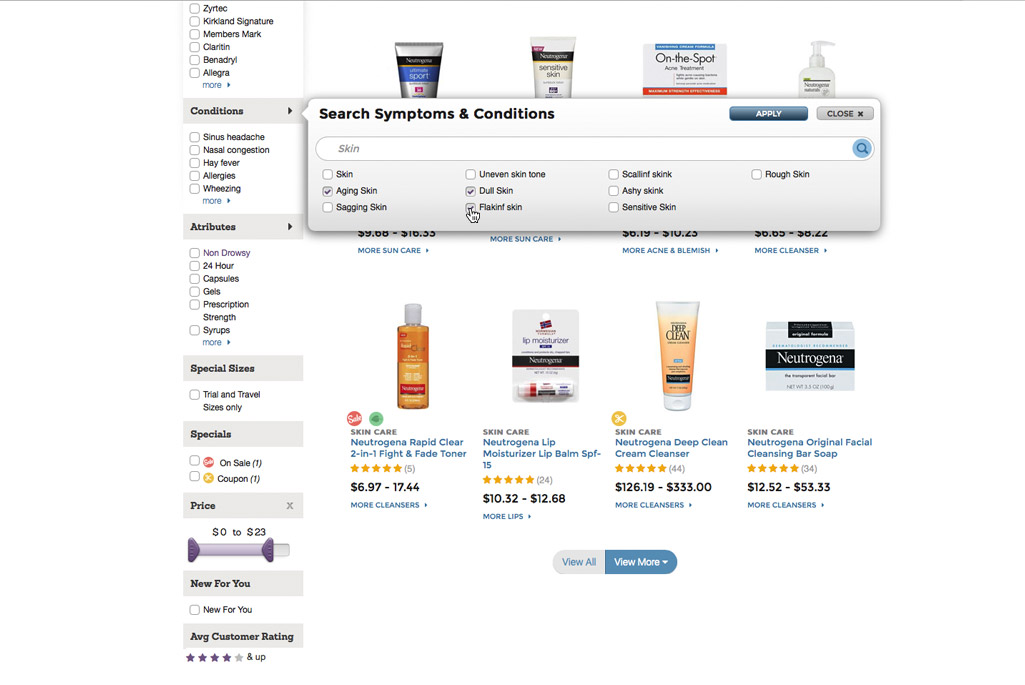
Task: Open More Acne & Blemish link
Action: tap(670, 250)
